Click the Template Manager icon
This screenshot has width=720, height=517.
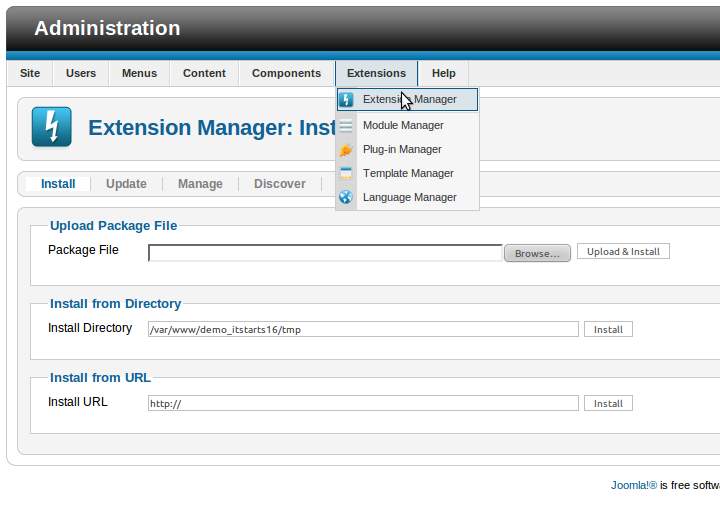(x=346, y=173)
